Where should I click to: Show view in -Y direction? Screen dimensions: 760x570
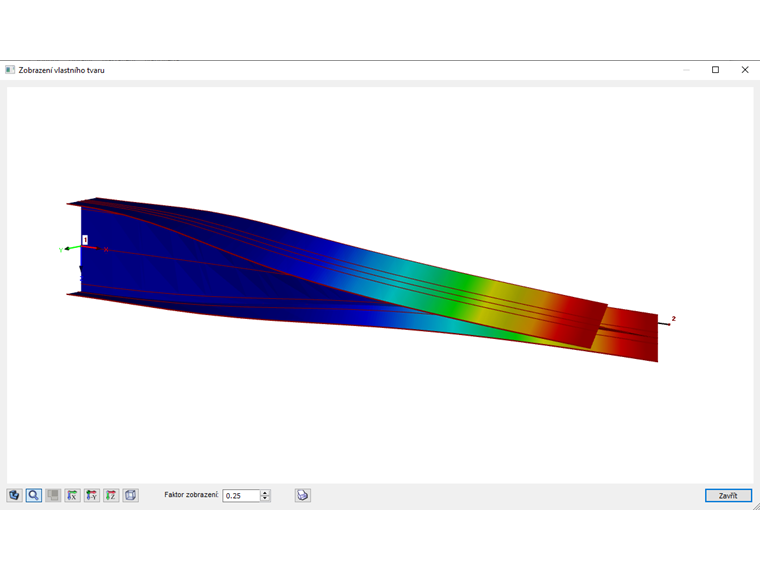(92, 495)
